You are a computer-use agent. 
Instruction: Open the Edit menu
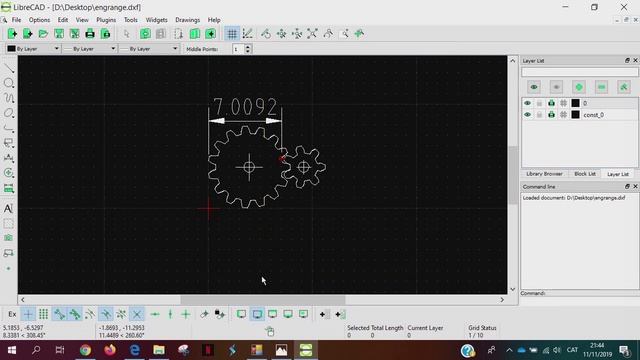62,20
